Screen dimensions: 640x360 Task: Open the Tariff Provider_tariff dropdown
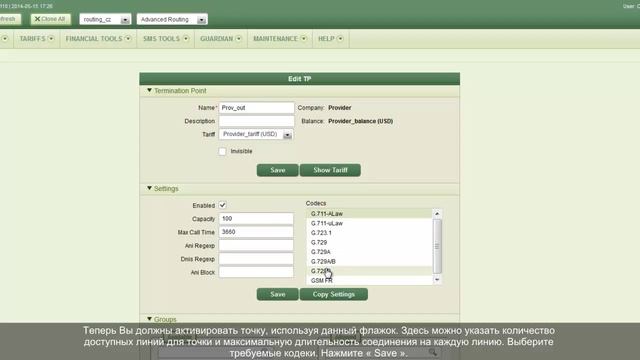pyautogui.click(x=256, y=134)
